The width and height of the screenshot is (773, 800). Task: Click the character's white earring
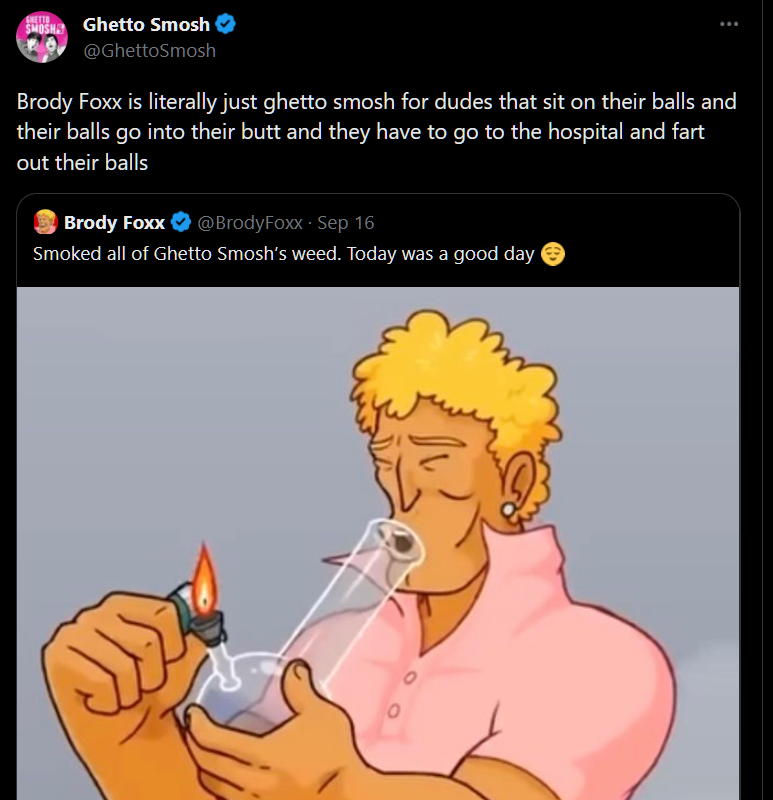coord(511,510)
